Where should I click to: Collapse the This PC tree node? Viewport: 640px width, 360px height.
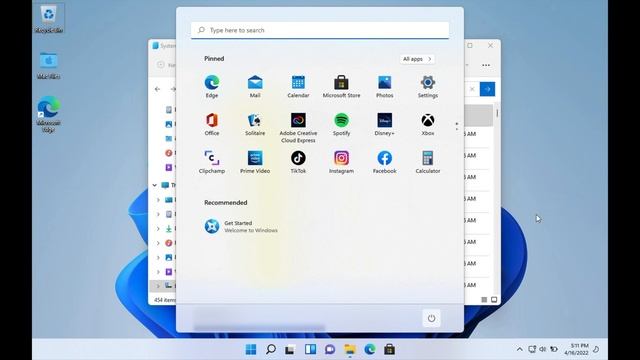(x=155, y=185)
